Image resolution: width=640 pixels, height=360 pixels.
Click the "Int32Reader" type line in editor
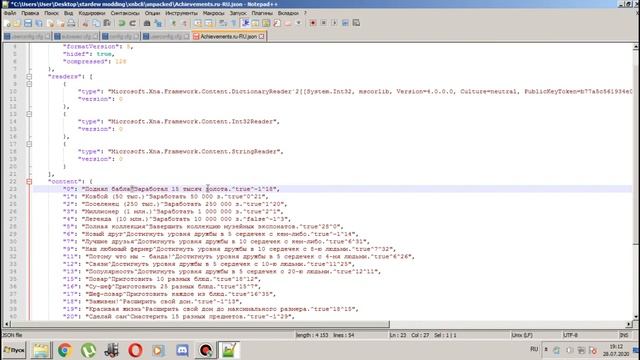[178, 121]
